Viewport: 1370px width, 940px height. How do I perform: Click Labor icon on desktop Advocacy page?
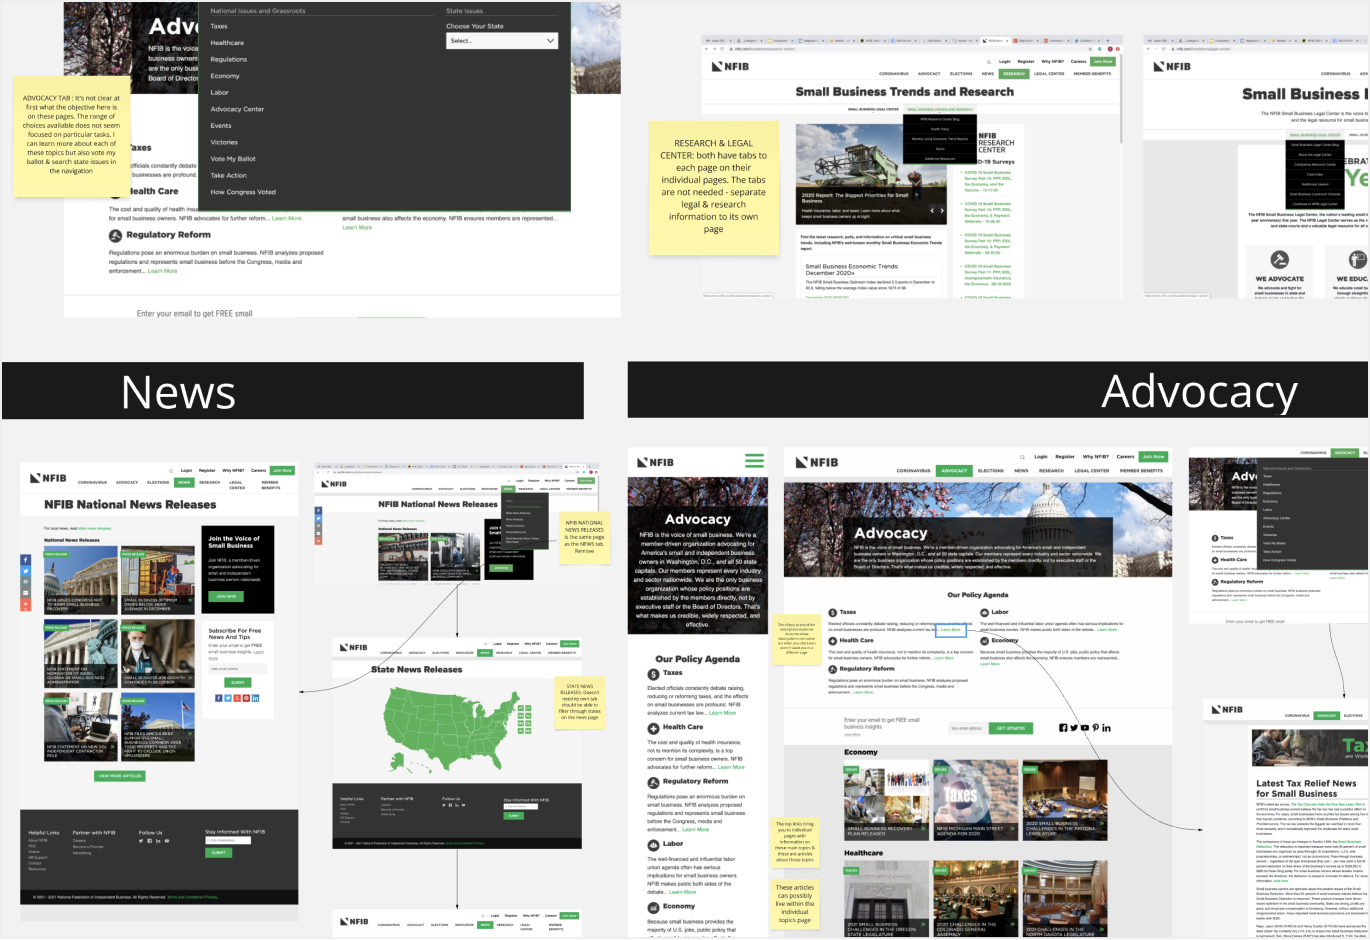[984, 612]
